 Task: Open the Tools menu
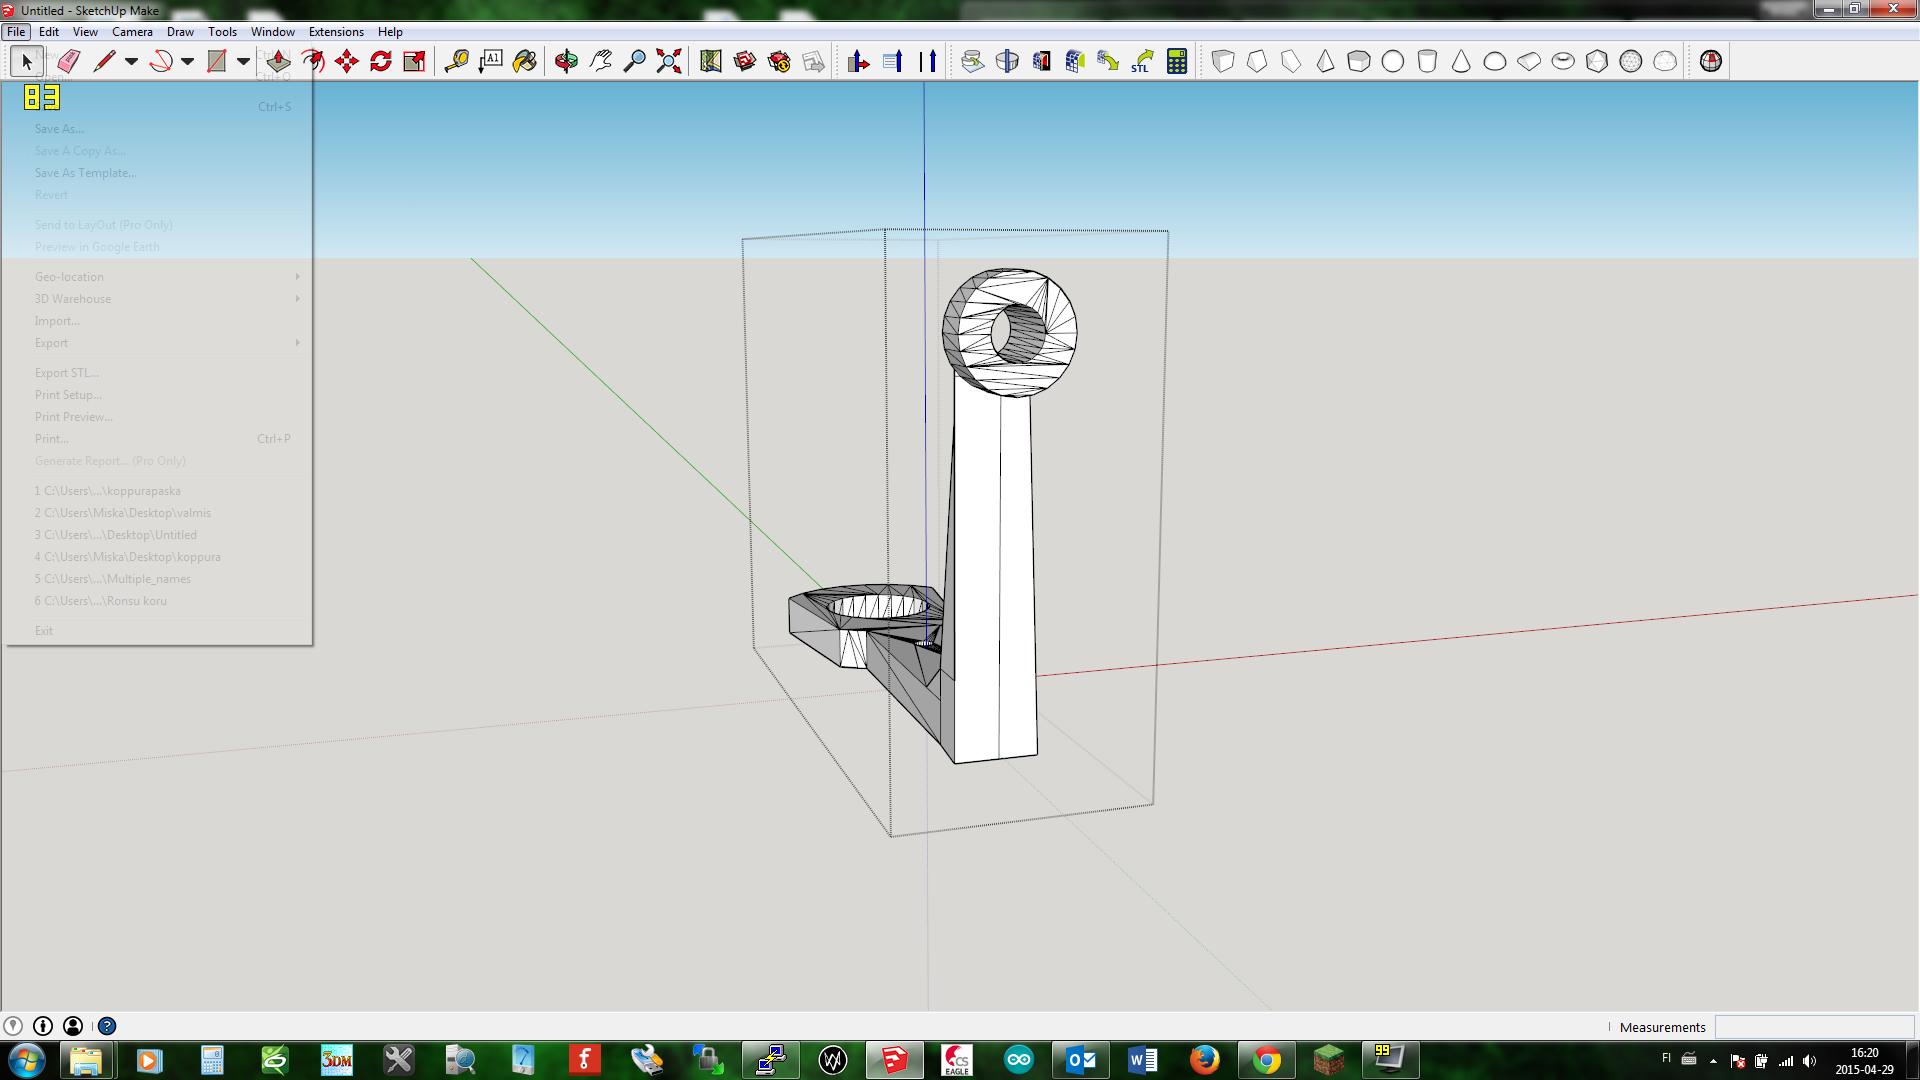coord(222,32)
